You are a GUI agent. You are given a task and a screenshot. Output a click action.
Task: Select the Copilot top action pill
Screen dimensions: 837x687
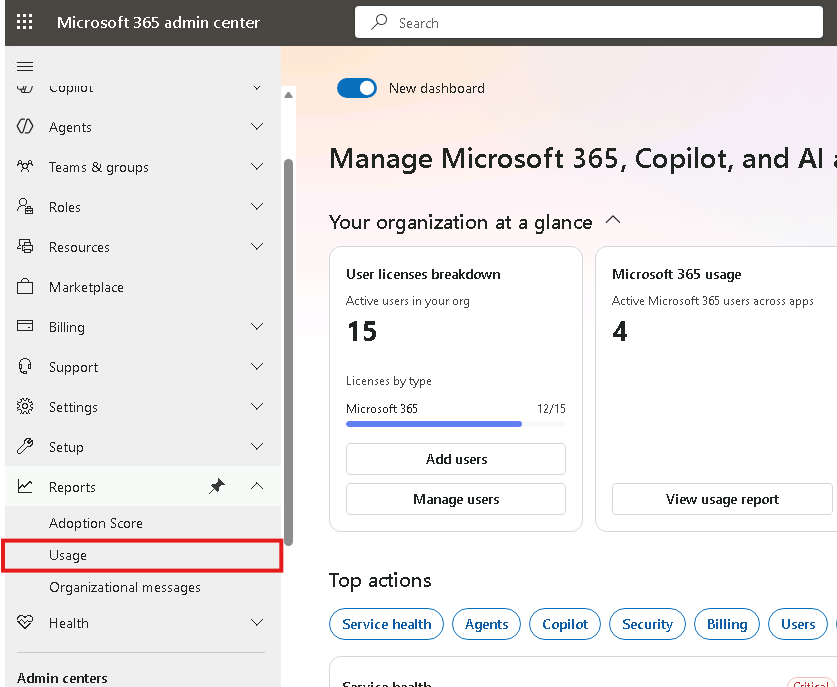point(565,624)
